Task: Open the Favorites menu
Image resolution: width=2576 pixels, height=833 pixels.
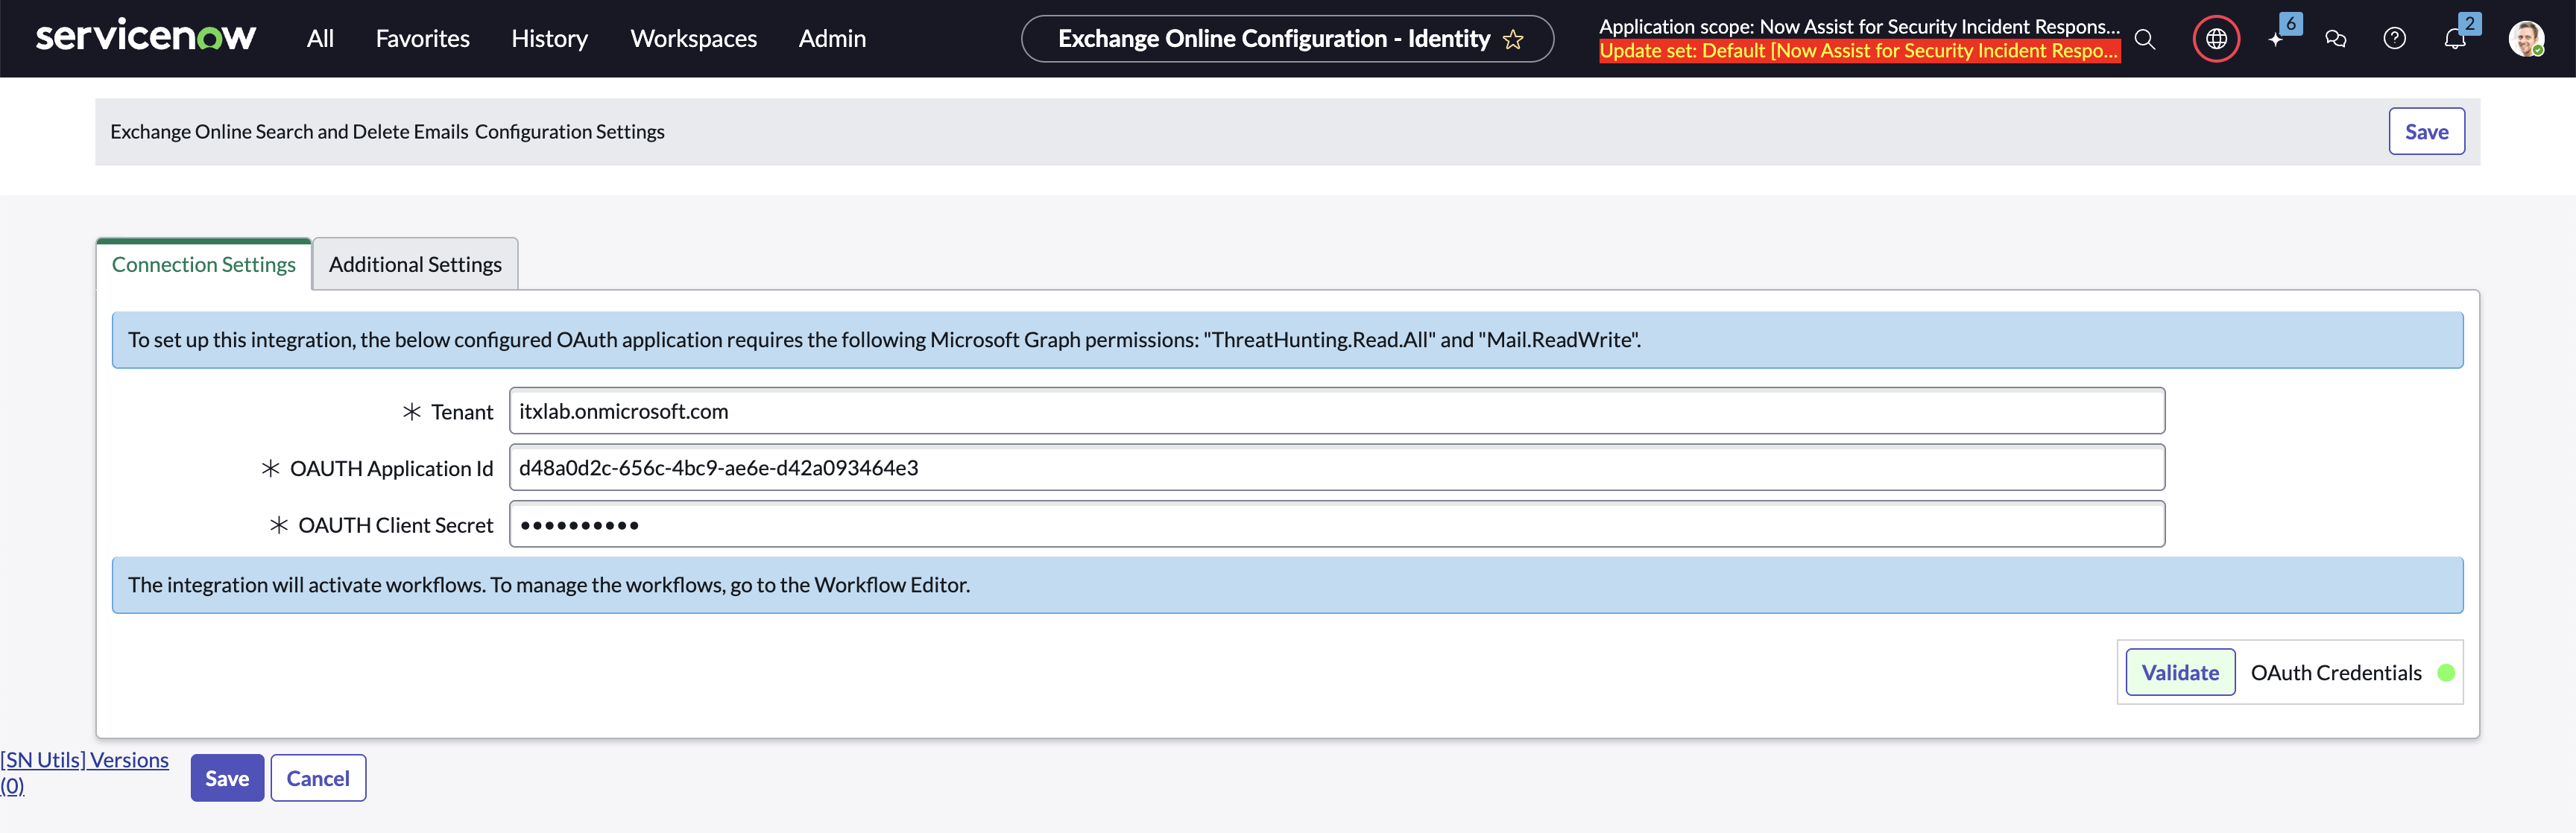Action: 422,39
